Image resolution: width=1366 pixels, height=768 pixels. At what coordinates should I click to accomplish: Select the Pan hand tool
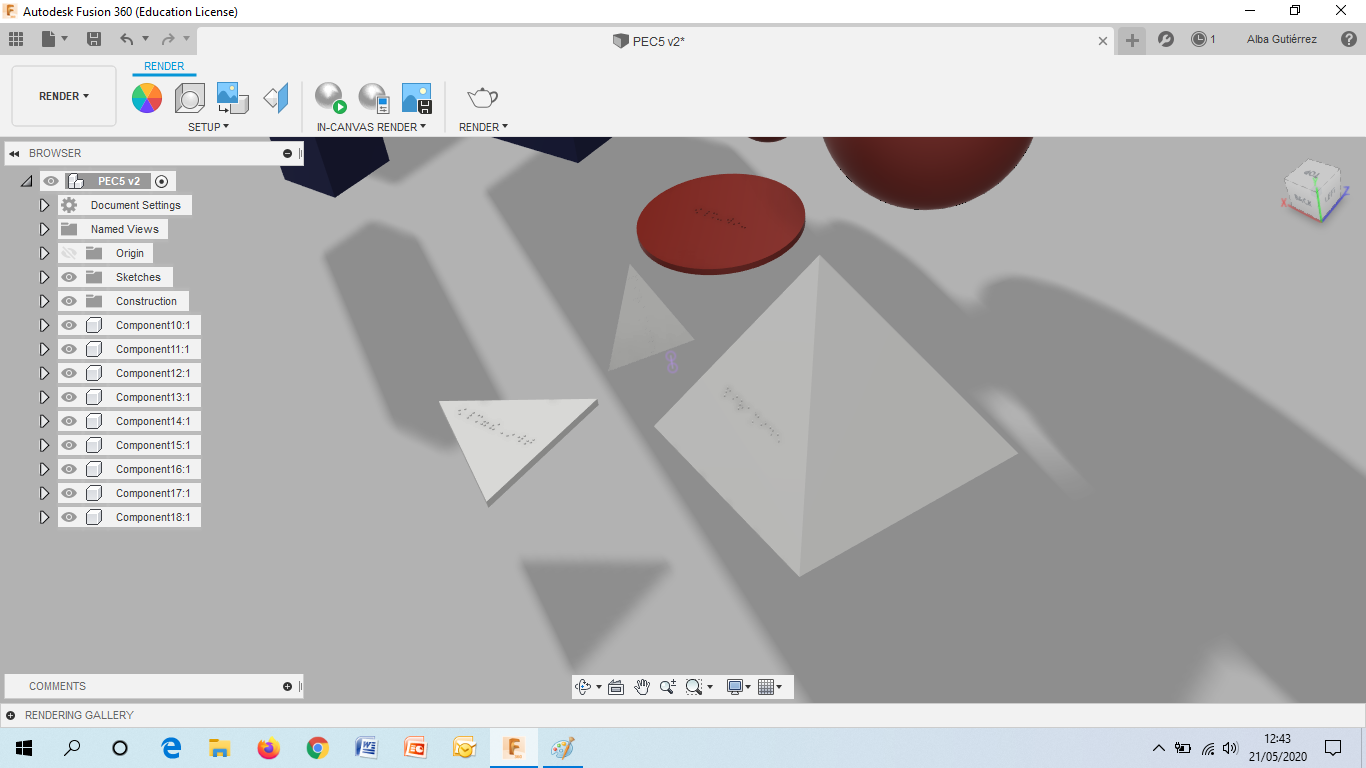tap(642, 687)
